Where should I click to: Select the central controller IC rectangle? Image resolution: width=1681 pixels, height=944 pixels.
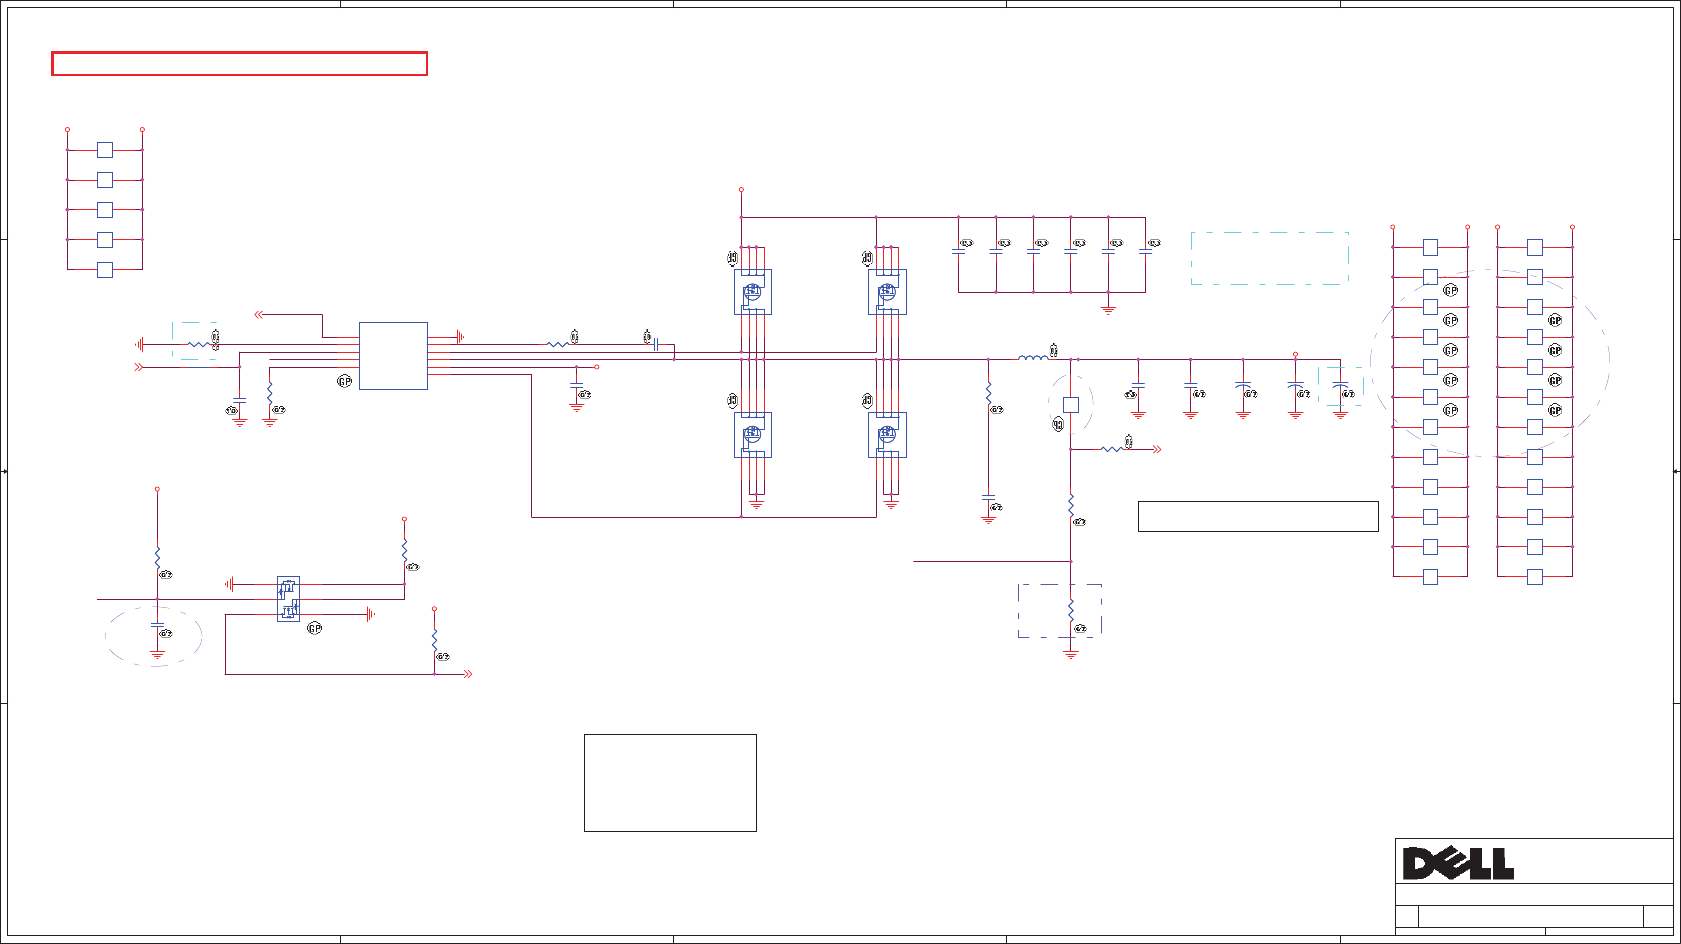point(393,356)
